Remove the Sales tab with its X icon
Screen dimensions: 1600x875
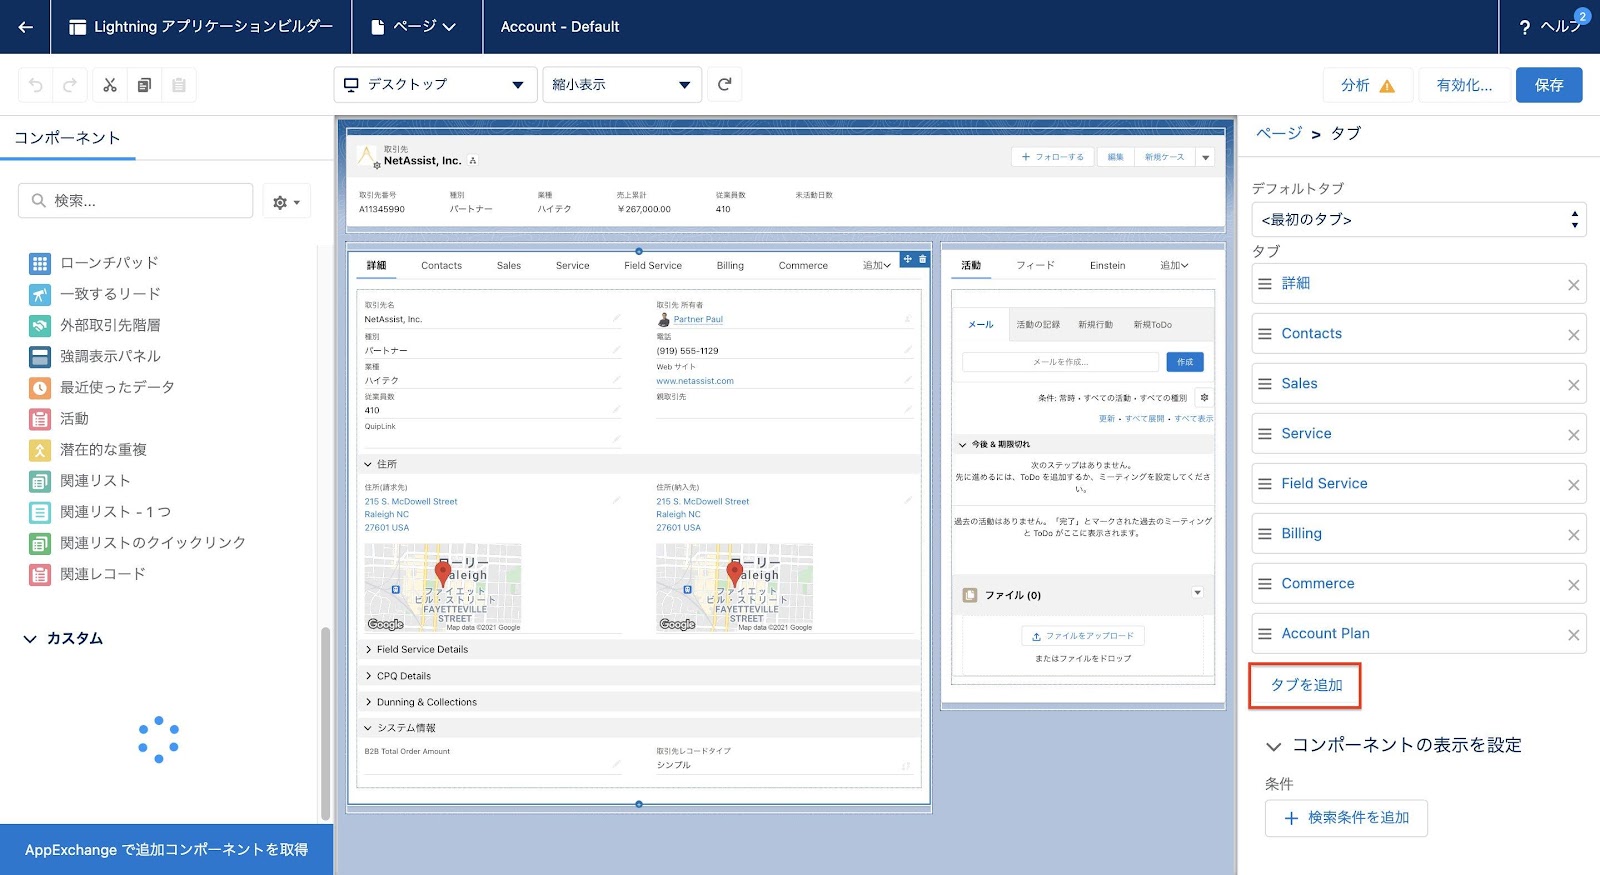[1573, 385]
